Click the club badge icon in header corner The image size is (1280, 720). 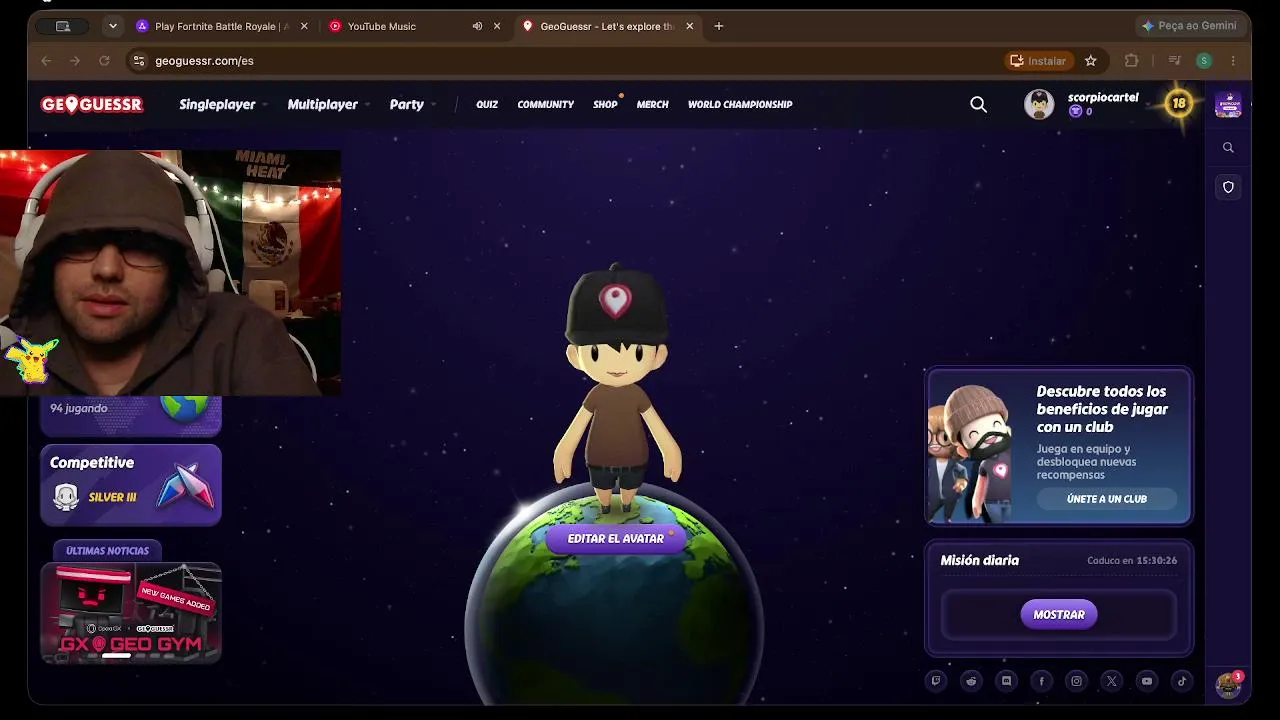pyautogui.click(x=1228, y=104)
